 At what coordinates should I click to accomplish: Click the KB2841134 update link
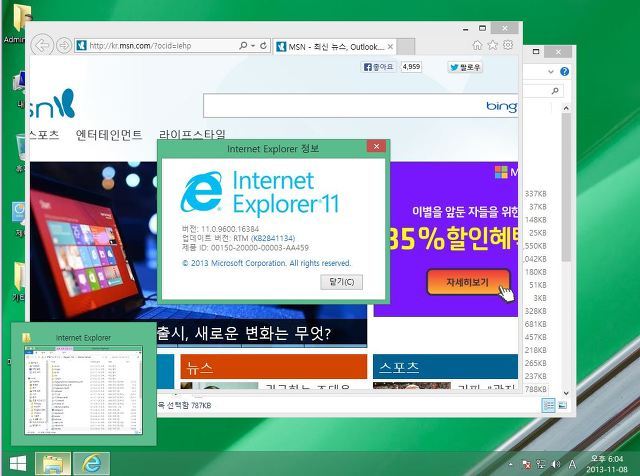[x=273, y=238]
